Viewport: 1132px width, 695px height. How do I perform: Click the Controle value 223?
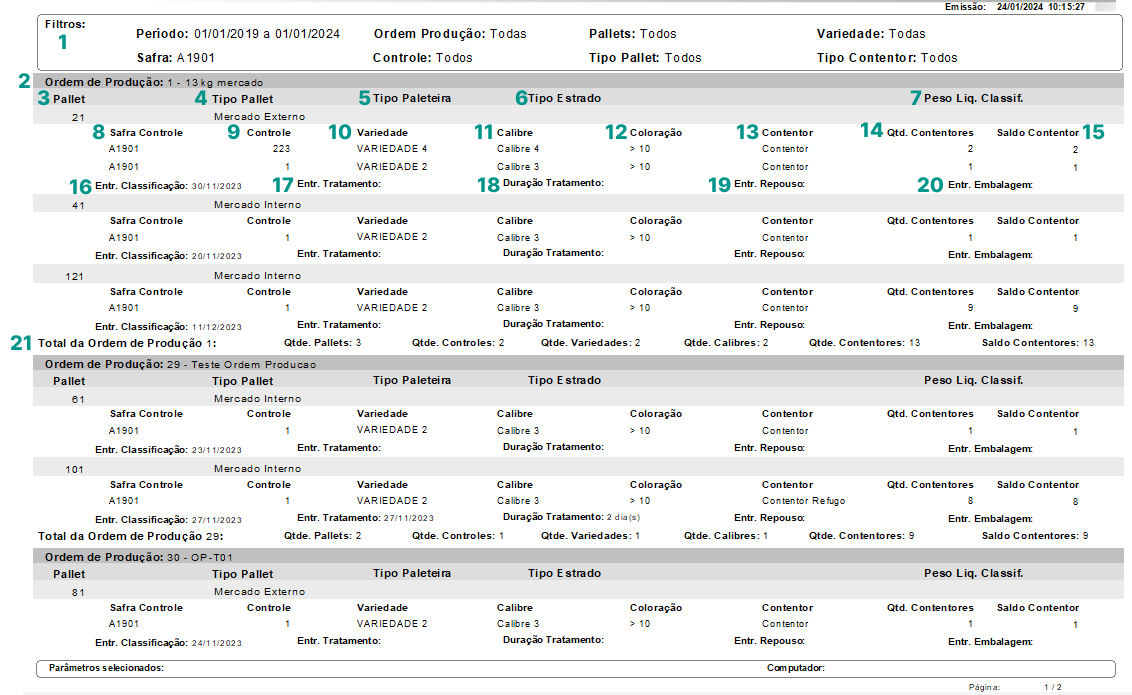pyautogui.click(x=281, y=149)
